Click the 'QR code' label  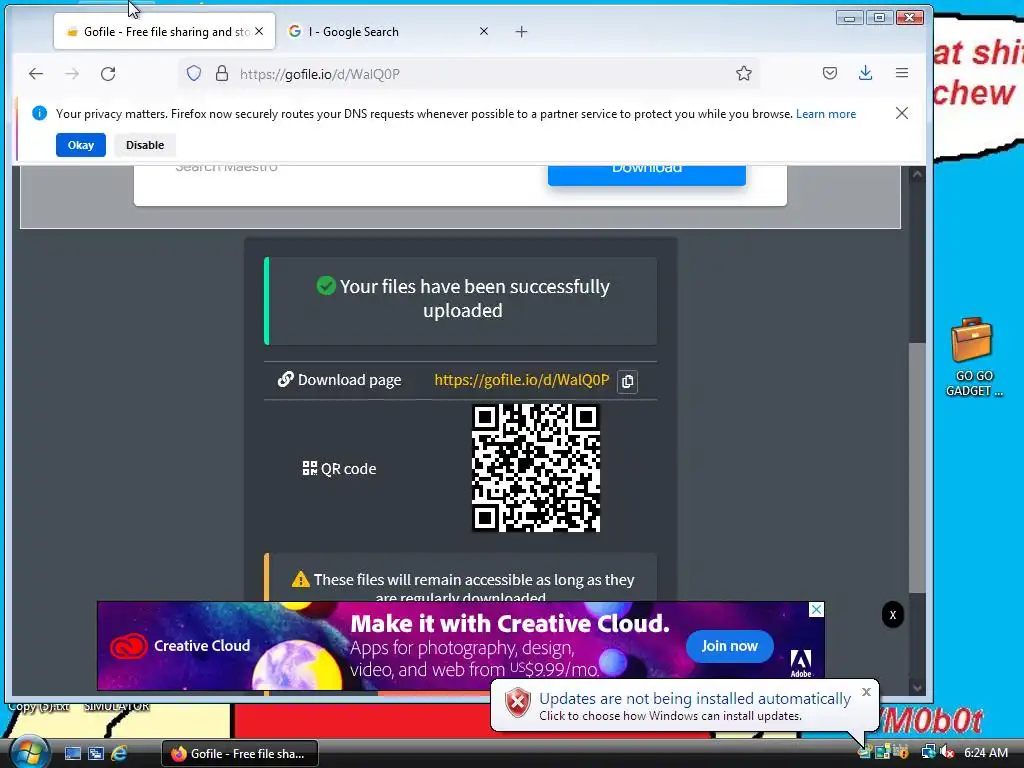(340, 469)
